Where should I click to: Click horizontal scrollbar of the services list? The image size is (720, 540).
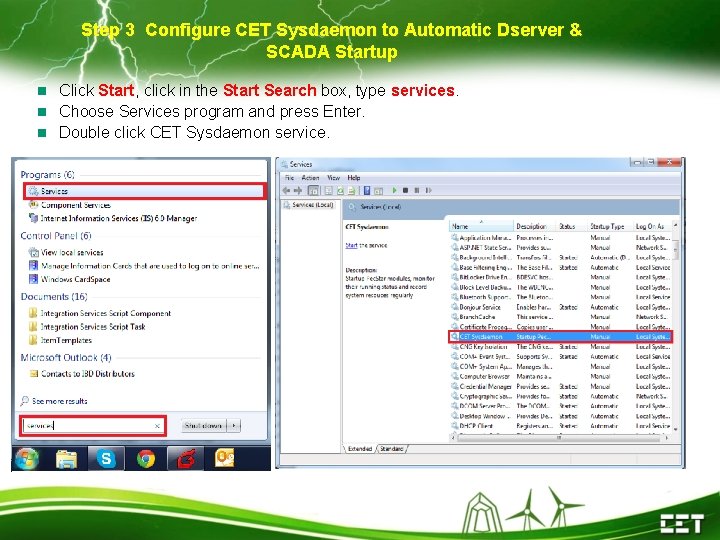click(x=560, y=438)
